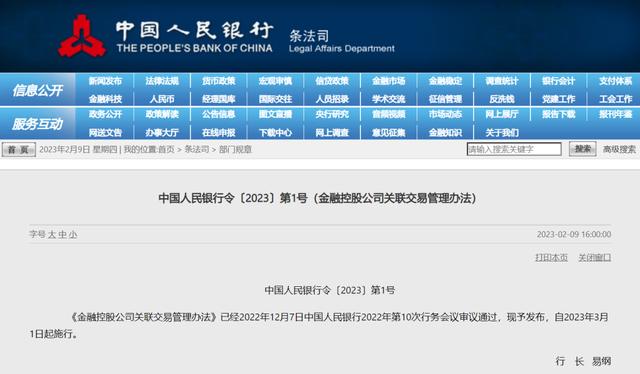
Task: Open the 高级搜索 advanced search link
Action: tap(619, 149)
